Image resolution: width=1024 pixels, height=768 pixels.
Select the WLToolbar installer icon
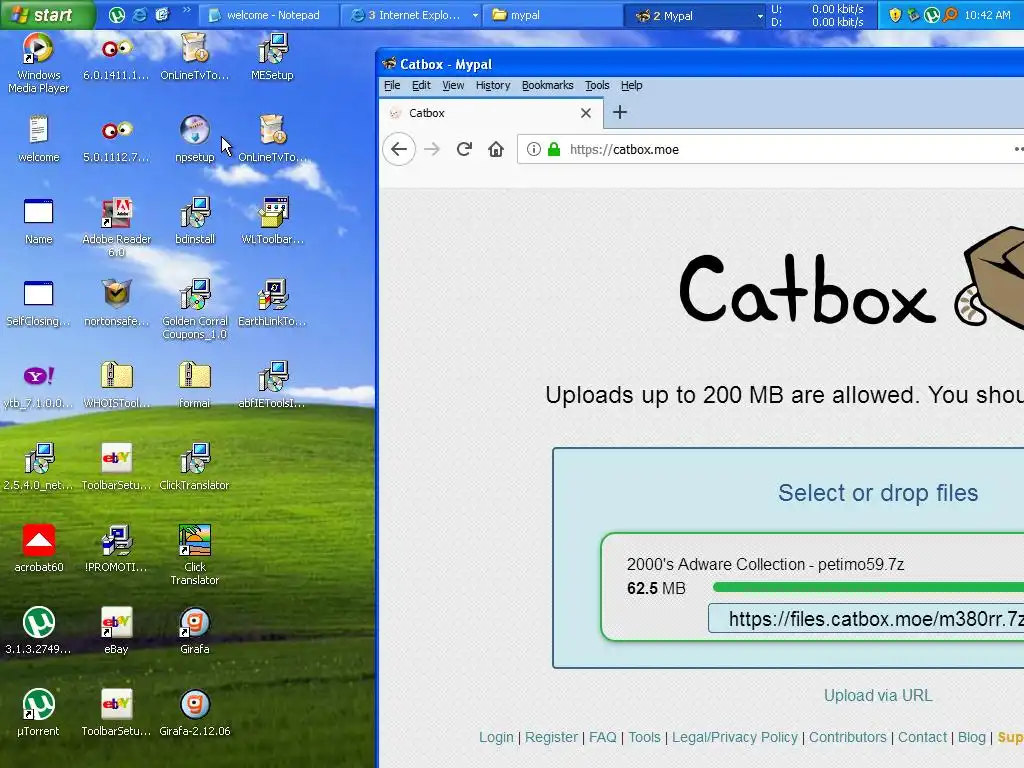272,221
